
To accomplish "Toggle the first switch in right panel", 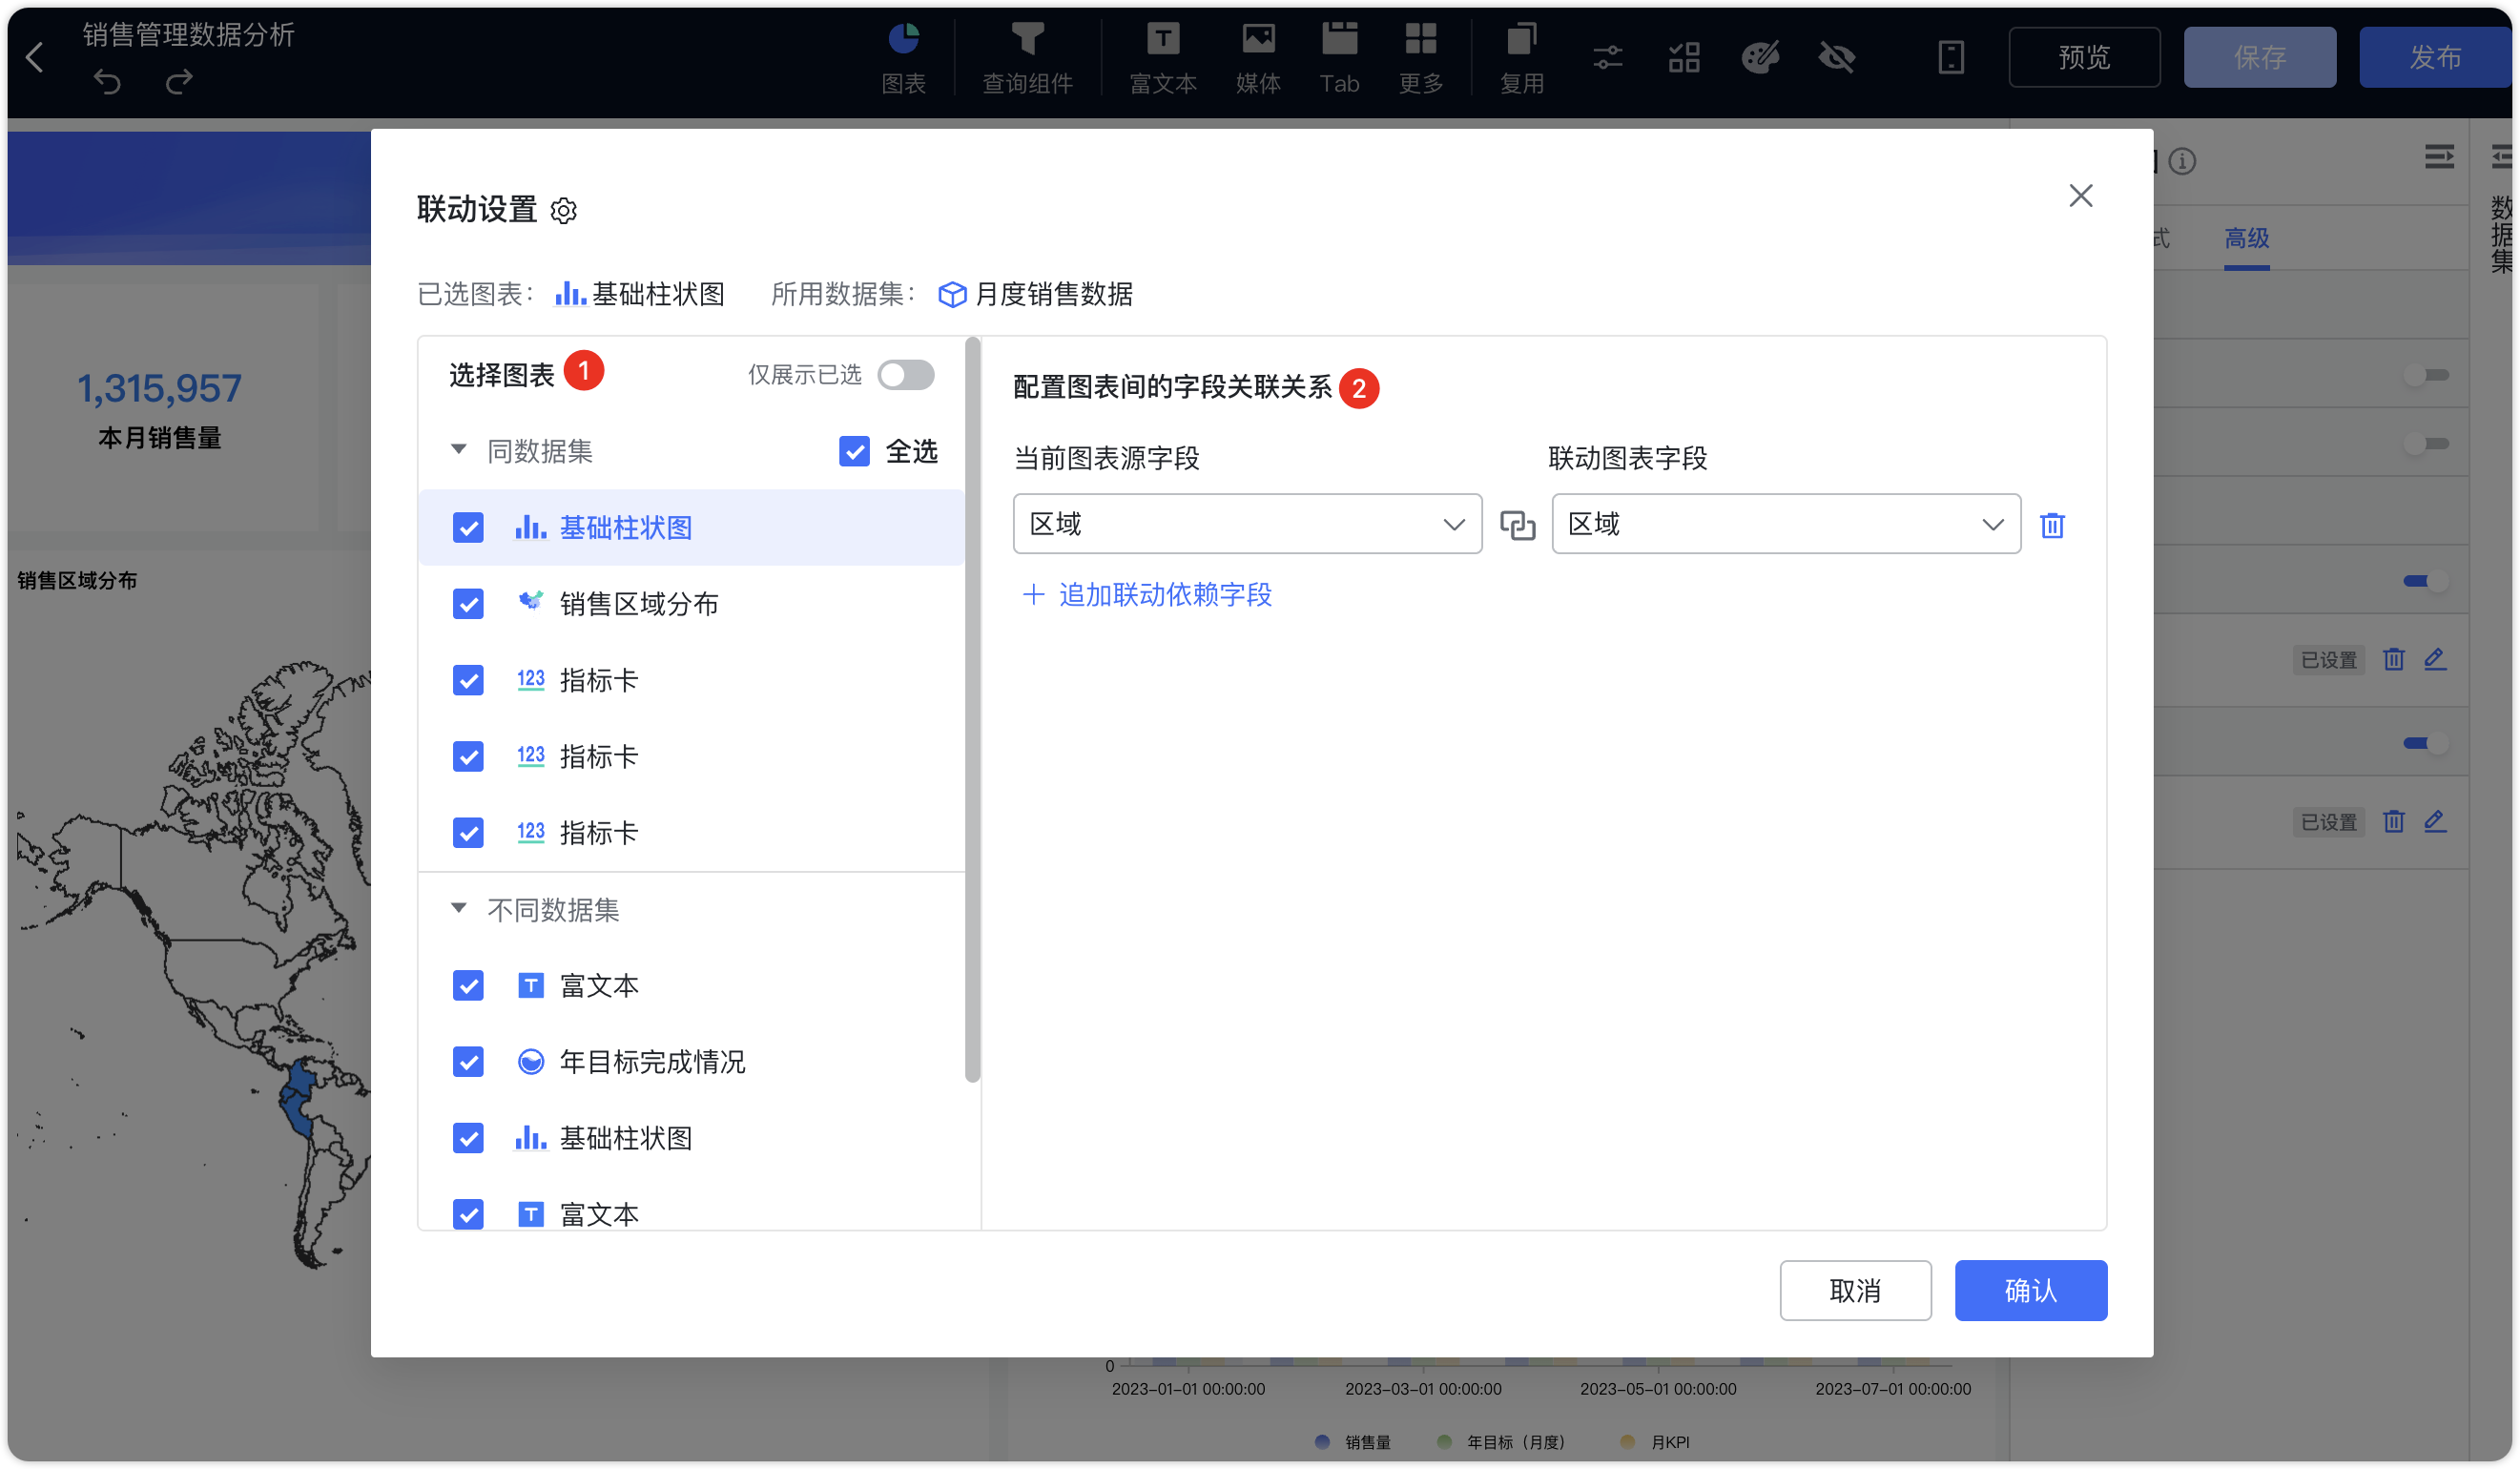I will (x=2425, y=375).
